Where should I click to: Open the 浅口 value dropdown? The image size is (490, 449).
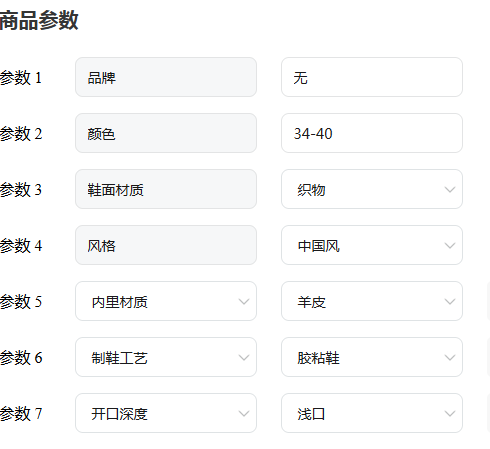(x=372, y=413)
